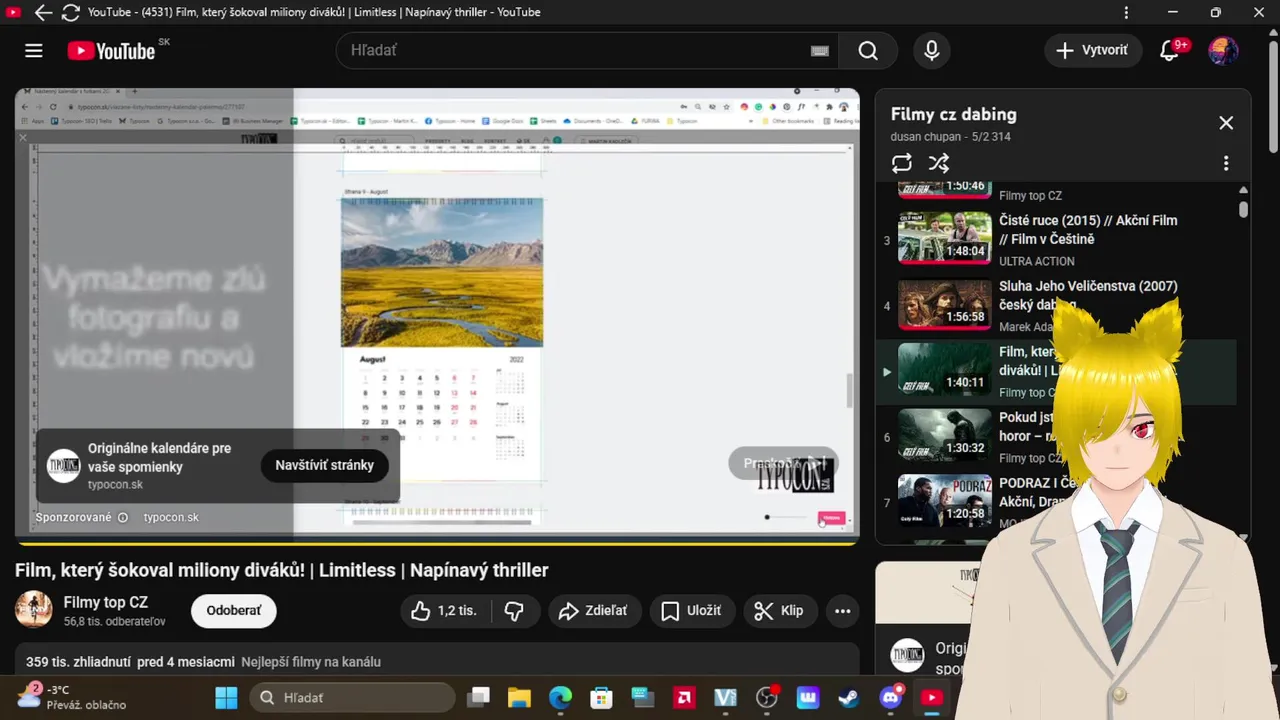Screen dimensions: 1280x720
Task: Click the magnifier search button
Action: pos(868,51)
